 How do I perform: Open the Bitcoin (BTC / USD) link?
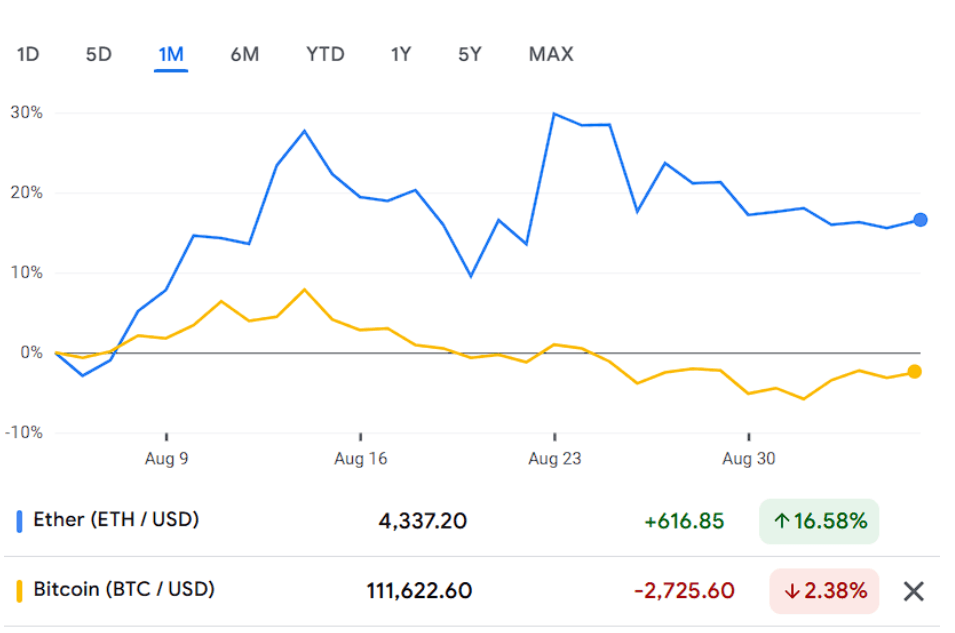click(124, 589)
